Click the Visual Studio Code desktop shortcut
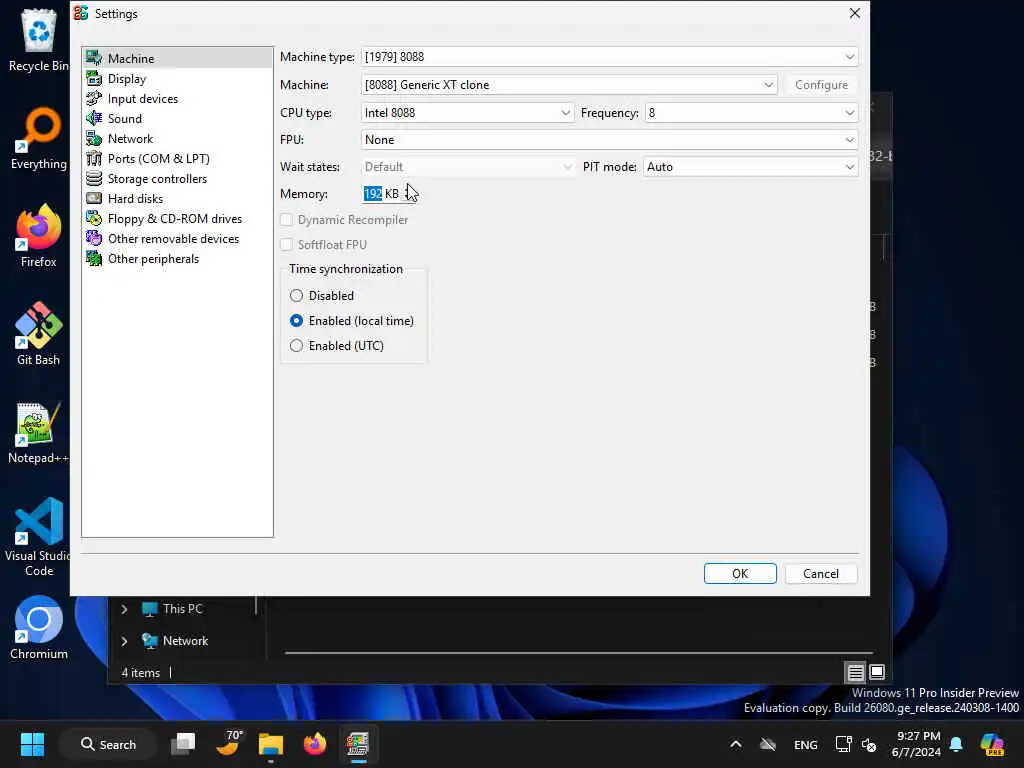 [38, 537]
